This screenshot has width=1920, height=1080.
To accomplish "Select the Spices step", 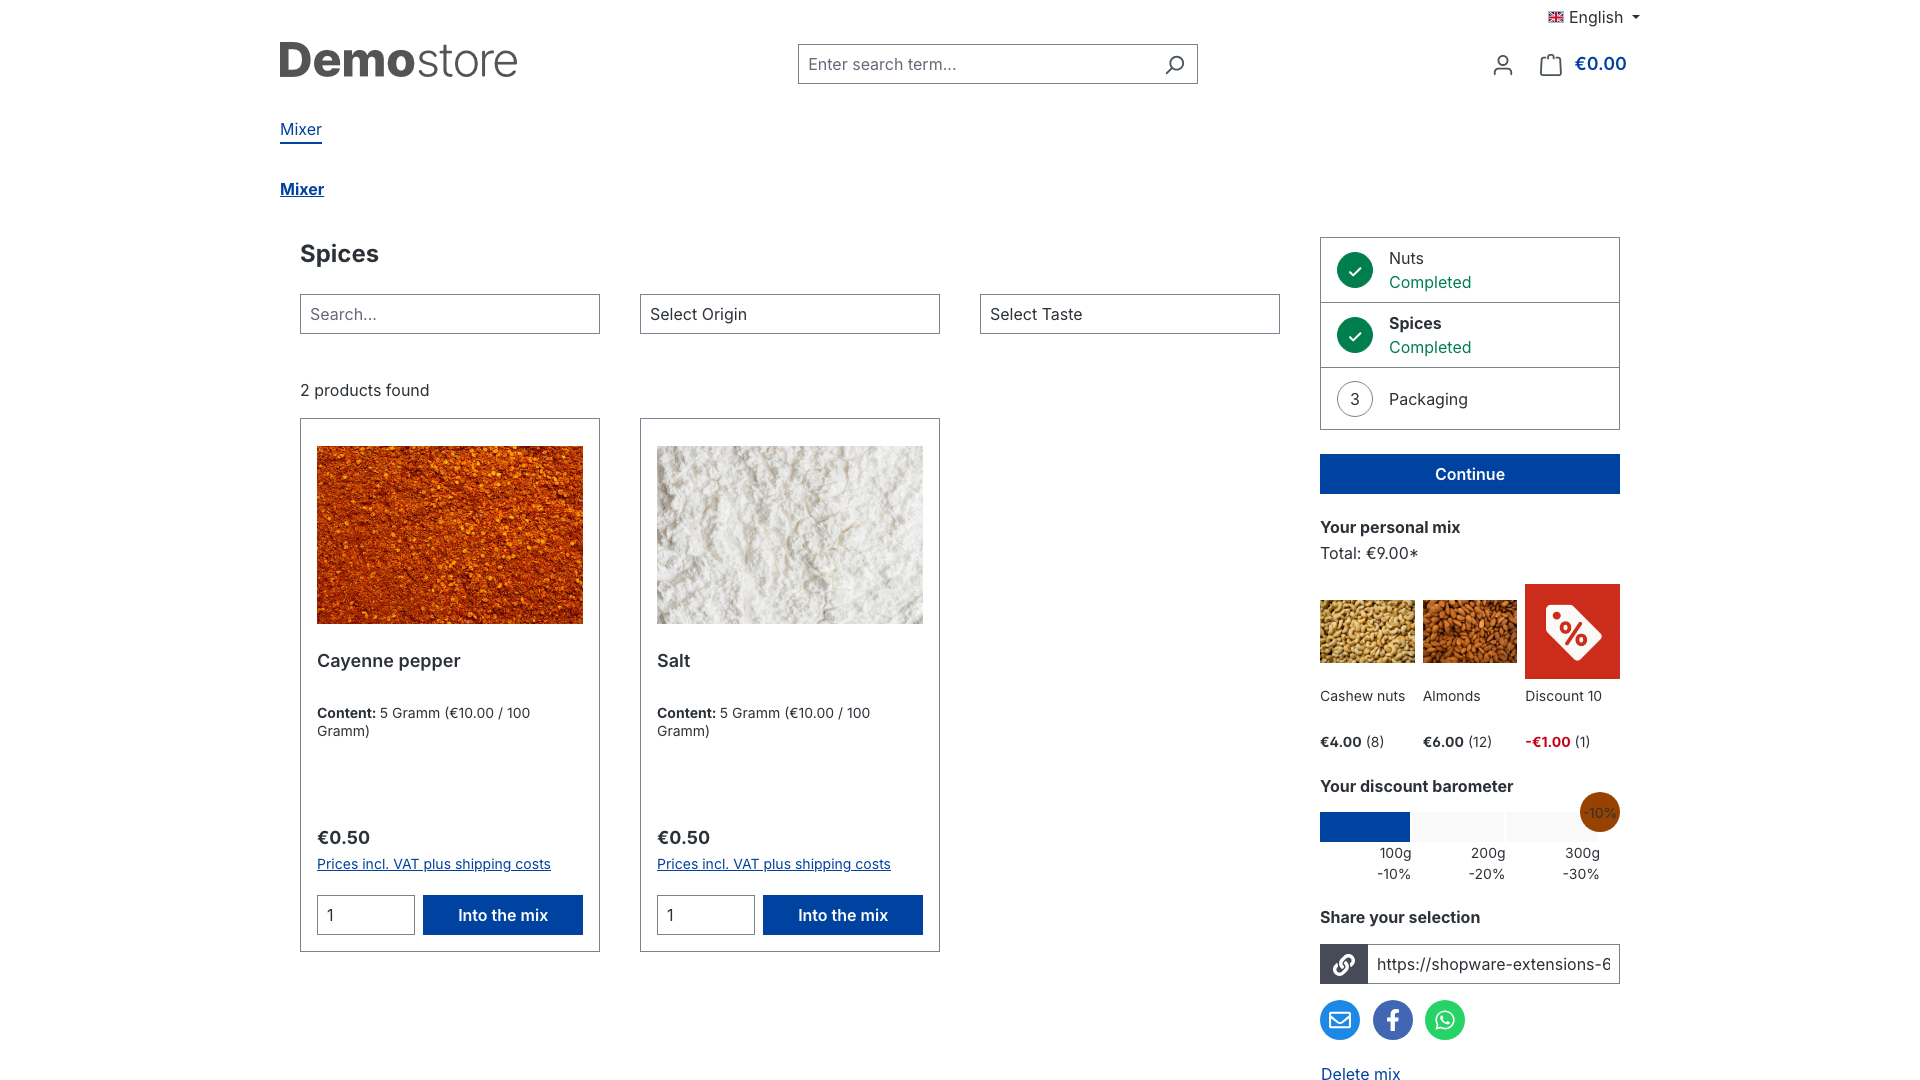I will [x=1470, y=335].
